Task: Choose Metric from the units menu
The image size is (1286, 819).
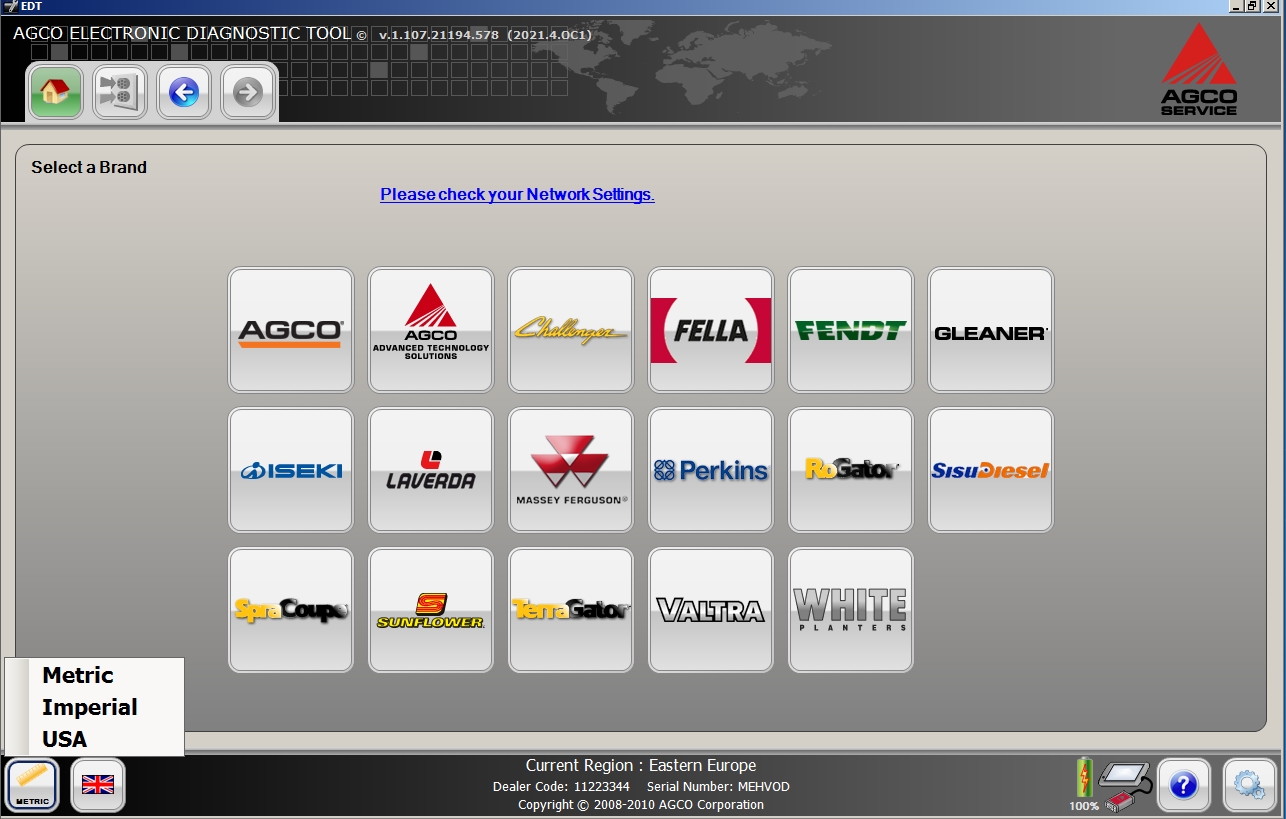Action: [78, 675]
